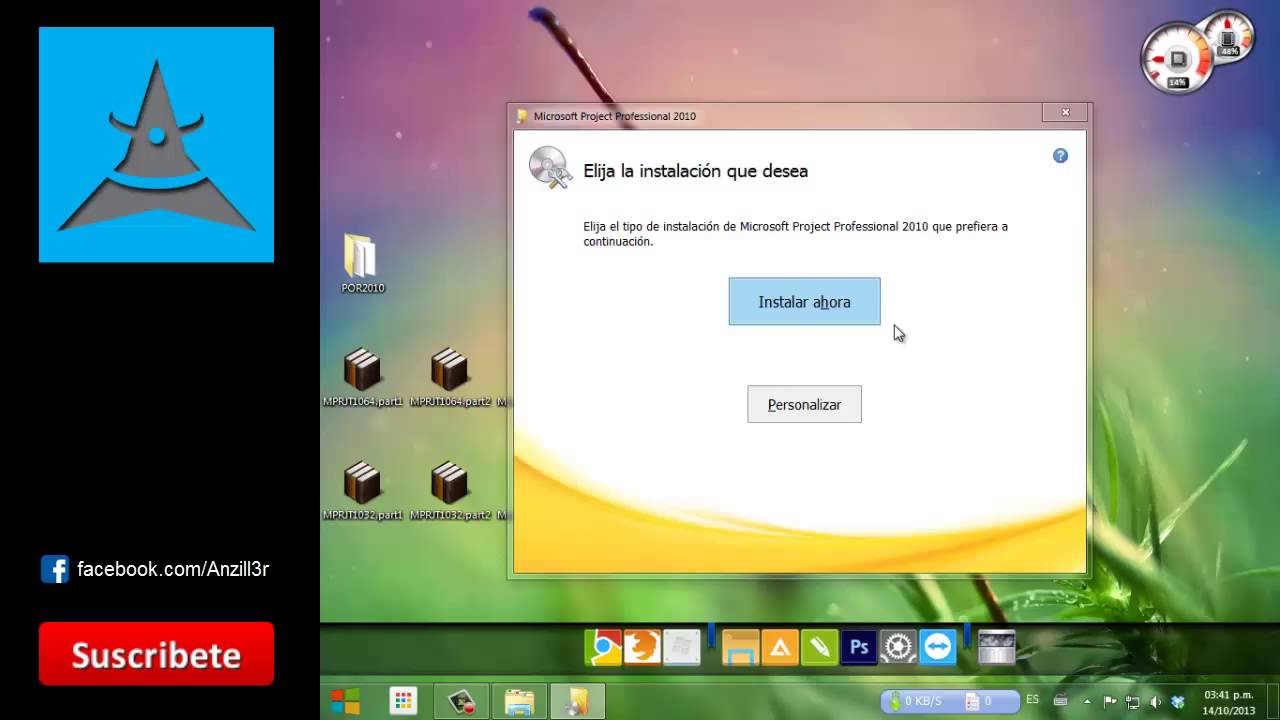Screen dimensions: 1280x720
Task: Choose the Personalizar installation option
Action: (x=804, y=404)
